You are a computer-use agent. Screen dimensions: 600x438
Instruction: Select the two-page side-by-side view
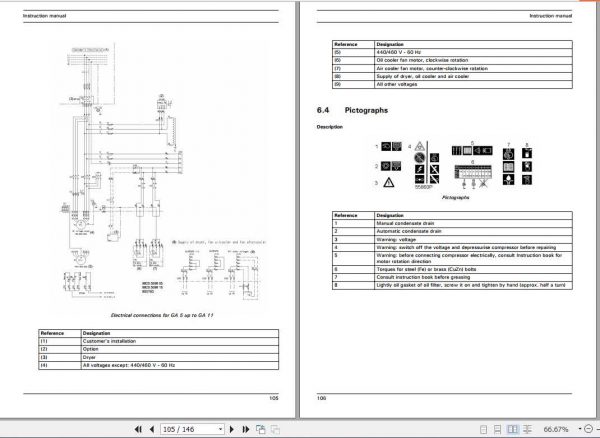pos(512,430)
